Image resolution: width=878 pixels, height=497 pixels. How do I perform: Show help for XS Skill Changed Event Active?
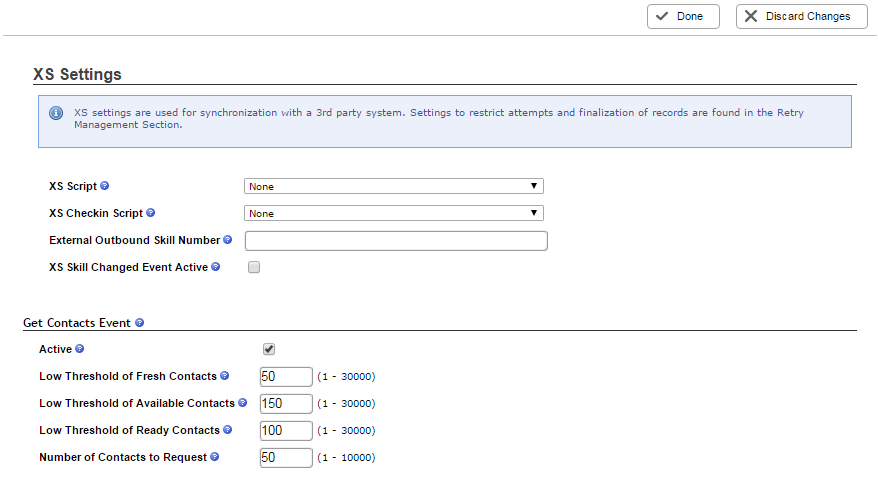coord(216,267)
